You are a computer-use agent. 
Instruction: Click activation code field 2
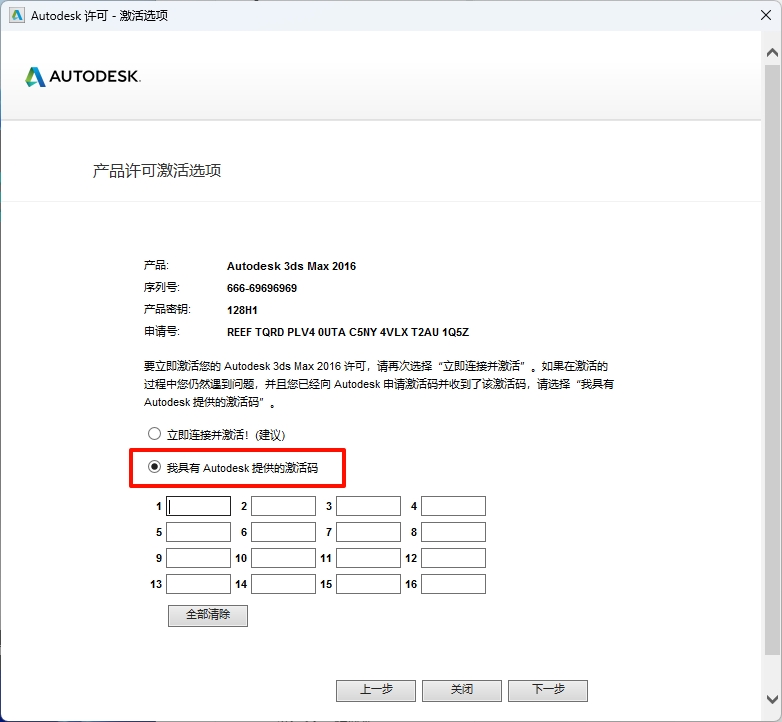click(283, 506)
